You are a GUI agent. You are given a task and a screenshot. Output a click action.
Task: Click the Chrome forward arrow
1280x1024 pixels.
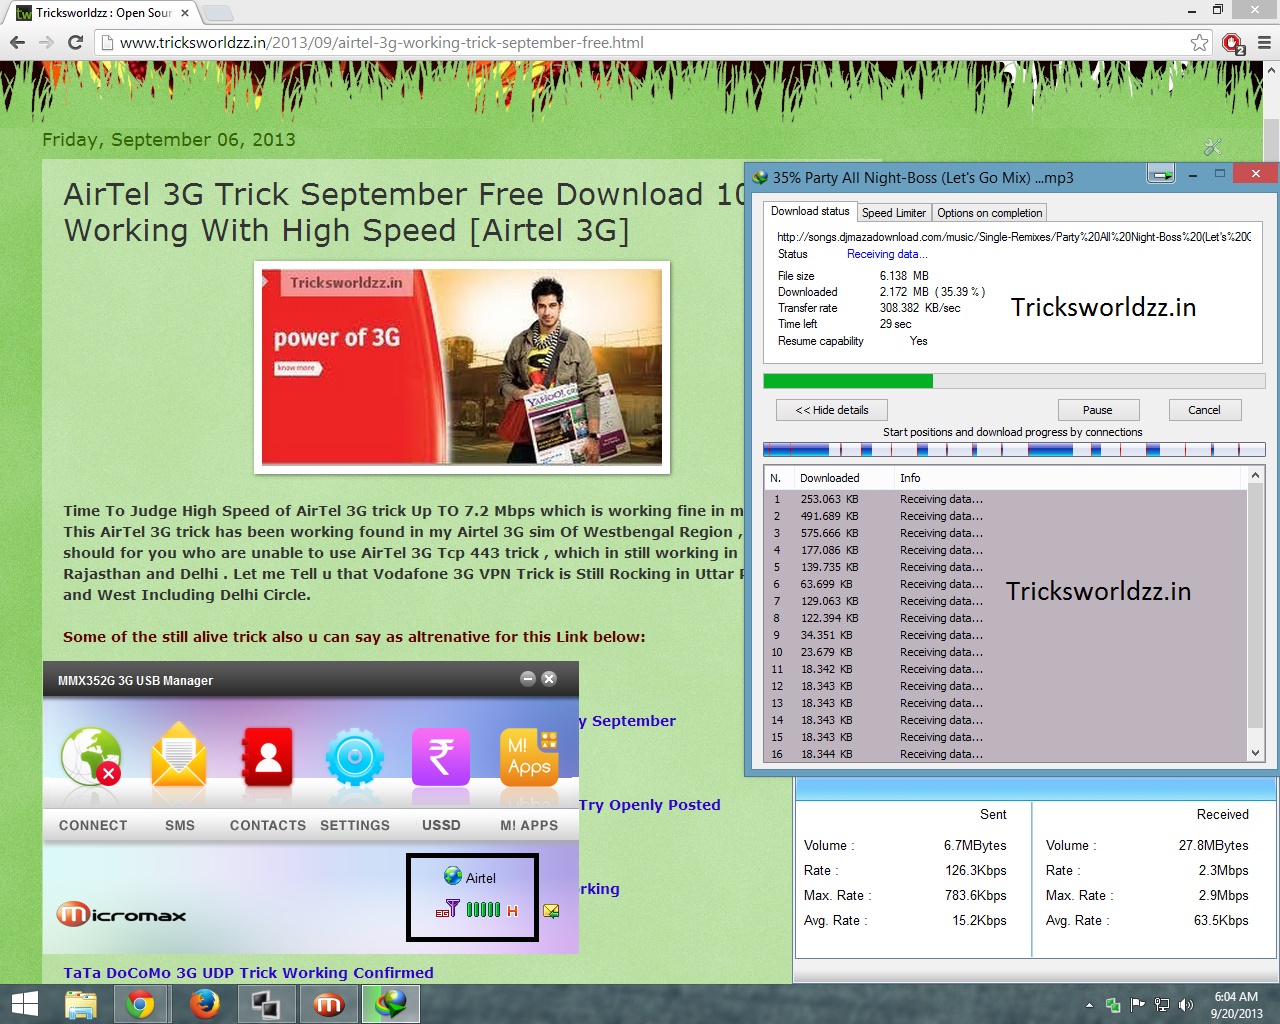46,43
